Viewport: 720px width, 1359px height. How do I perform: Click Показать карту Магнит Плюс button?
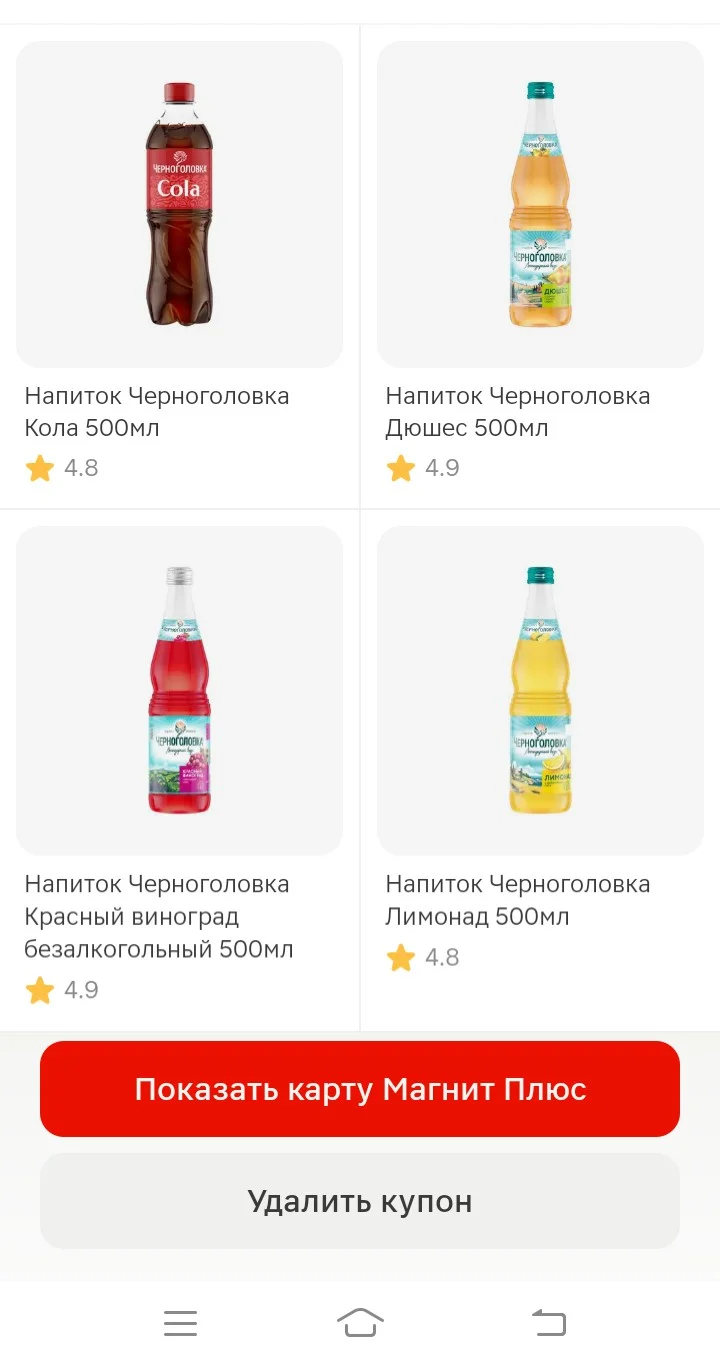(360, 1089)
